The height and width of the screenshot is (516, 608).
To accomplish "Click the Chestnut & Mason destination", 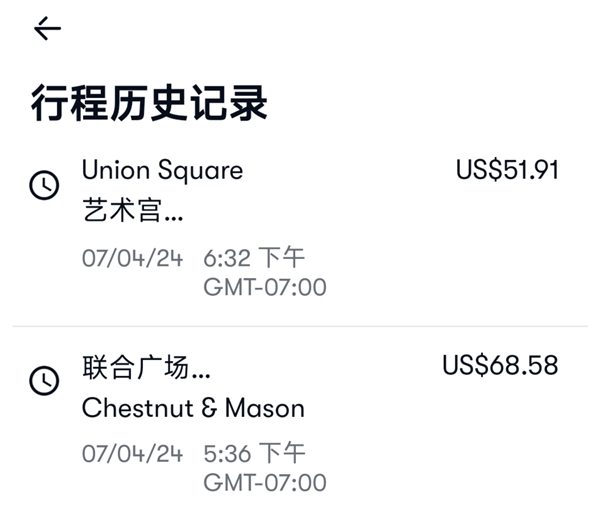I will pos(193,408).
